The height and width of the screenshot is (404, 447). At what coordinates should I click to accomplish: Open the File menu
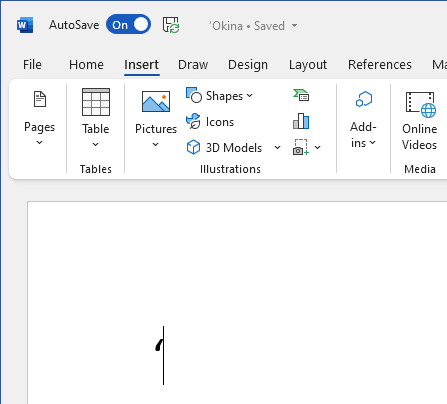tap(32, 65)
